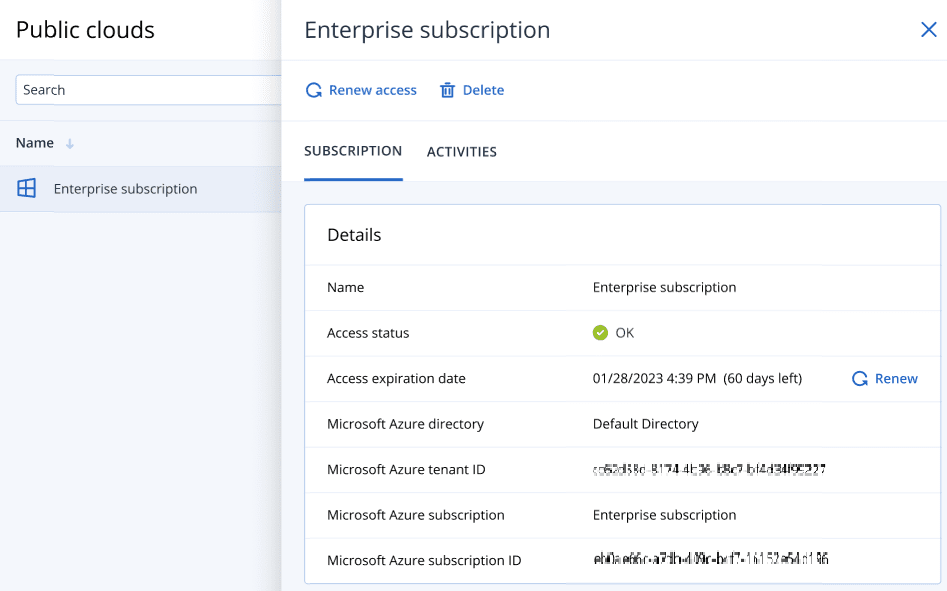The height and width of the screenshot is (591, 947).
Task: Click the Renew link in expiration row
Action: click(x=896, y=379)
